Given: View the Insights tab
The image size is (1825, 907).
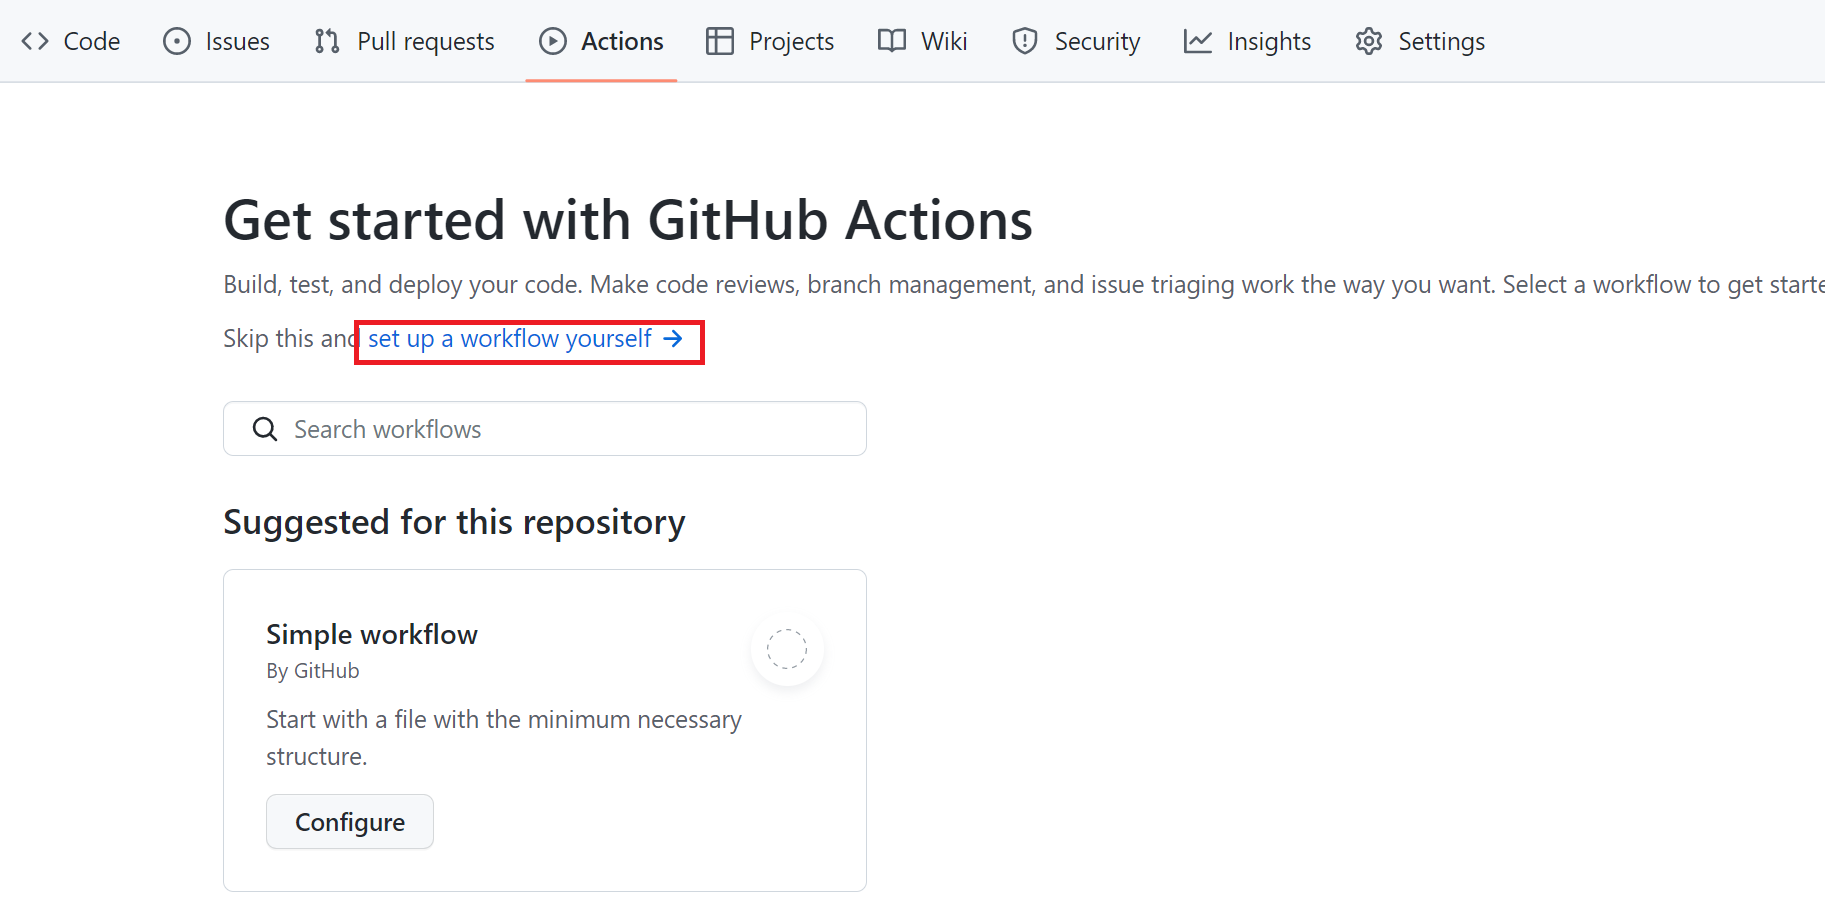Looking at the screenshot, I should pyautogui.click(x=1247, y=41).
